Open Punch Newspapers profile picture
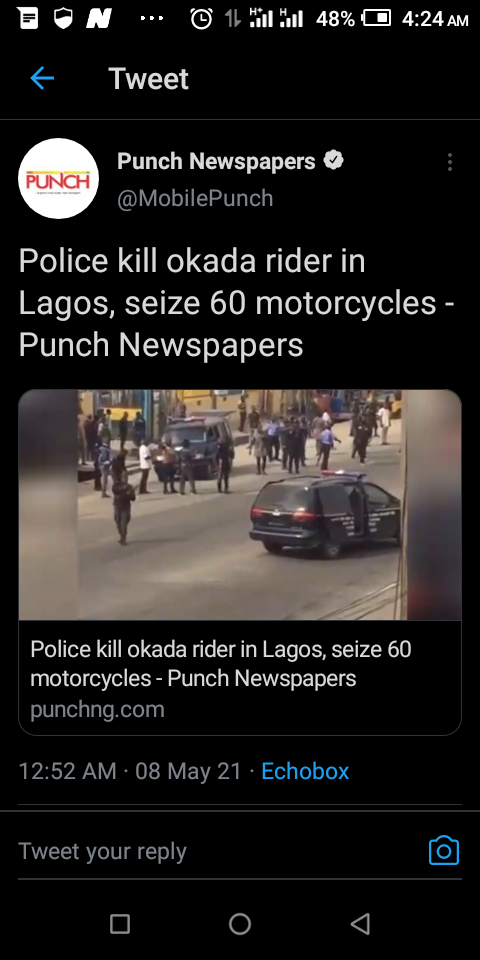Image resolution: width=480 pixels, height=960 pixels. pyautogui.click(x=59, y=178)
